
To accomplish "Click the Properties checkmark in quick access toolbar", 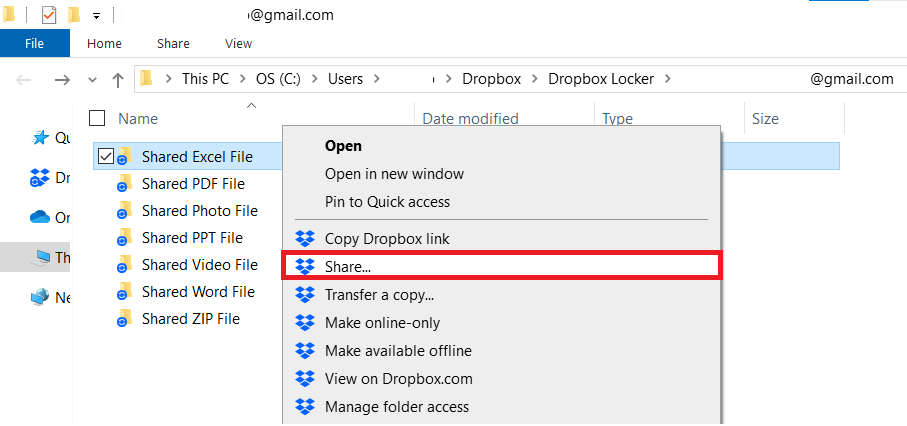I will coord(49,15).
